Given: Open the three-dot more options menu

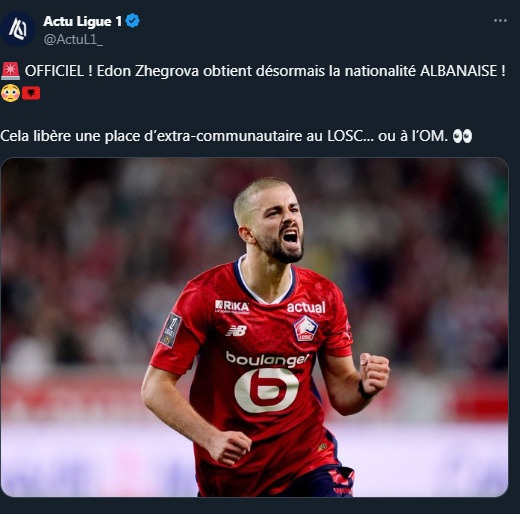Looking at the screenshot, I should 500,21.
